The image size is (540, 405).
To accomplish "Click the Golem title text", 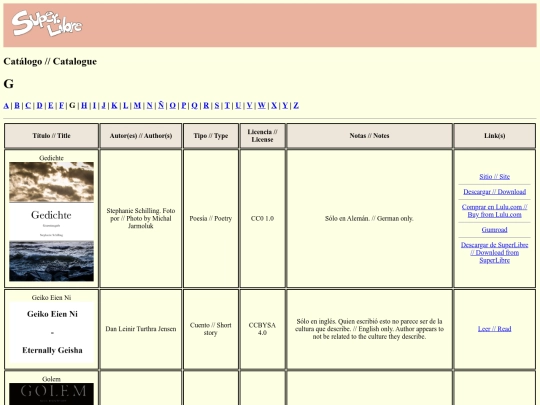I will coord(51,379).
